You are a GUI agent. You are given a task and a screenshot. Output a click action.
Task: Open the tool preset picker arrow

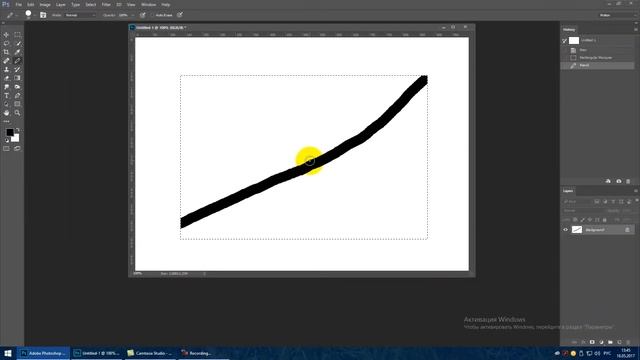(16, 15)
